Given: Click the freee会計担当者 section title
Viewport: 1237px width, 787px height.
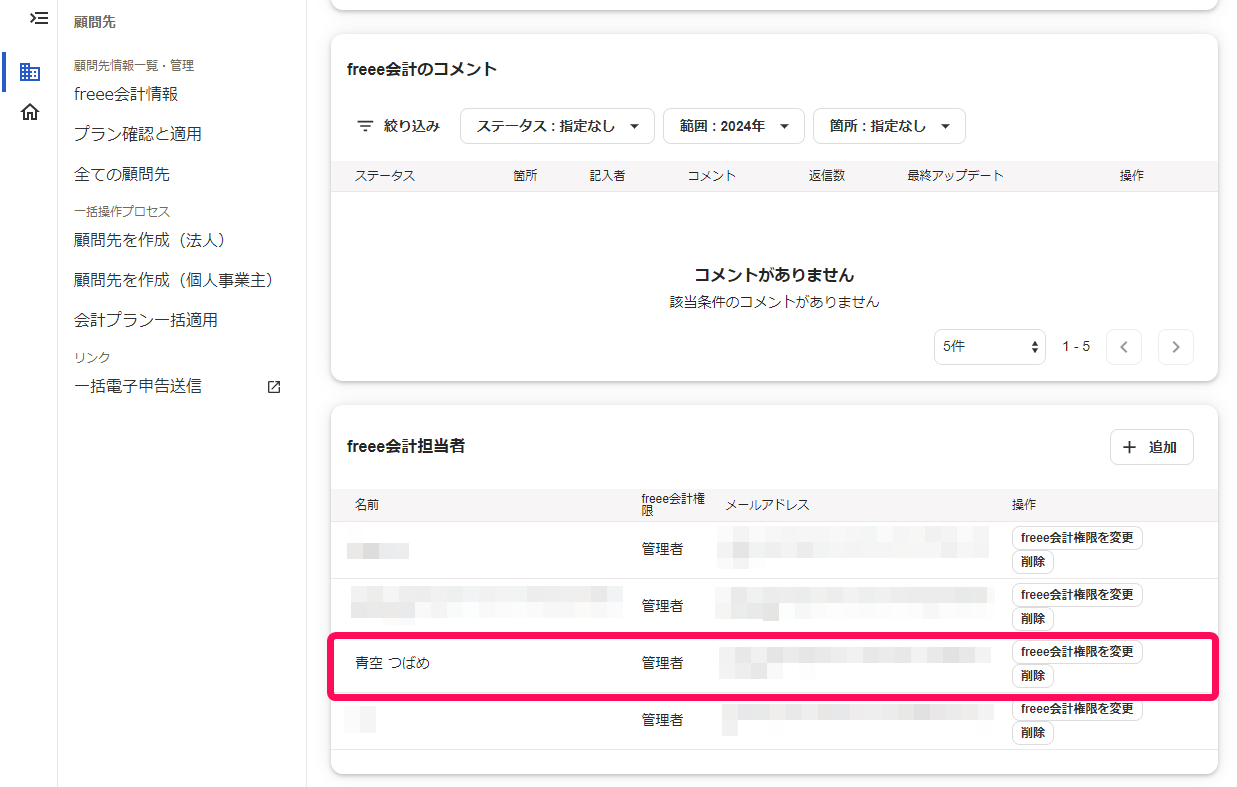Looking at the screenshot, I should point(406,447).
